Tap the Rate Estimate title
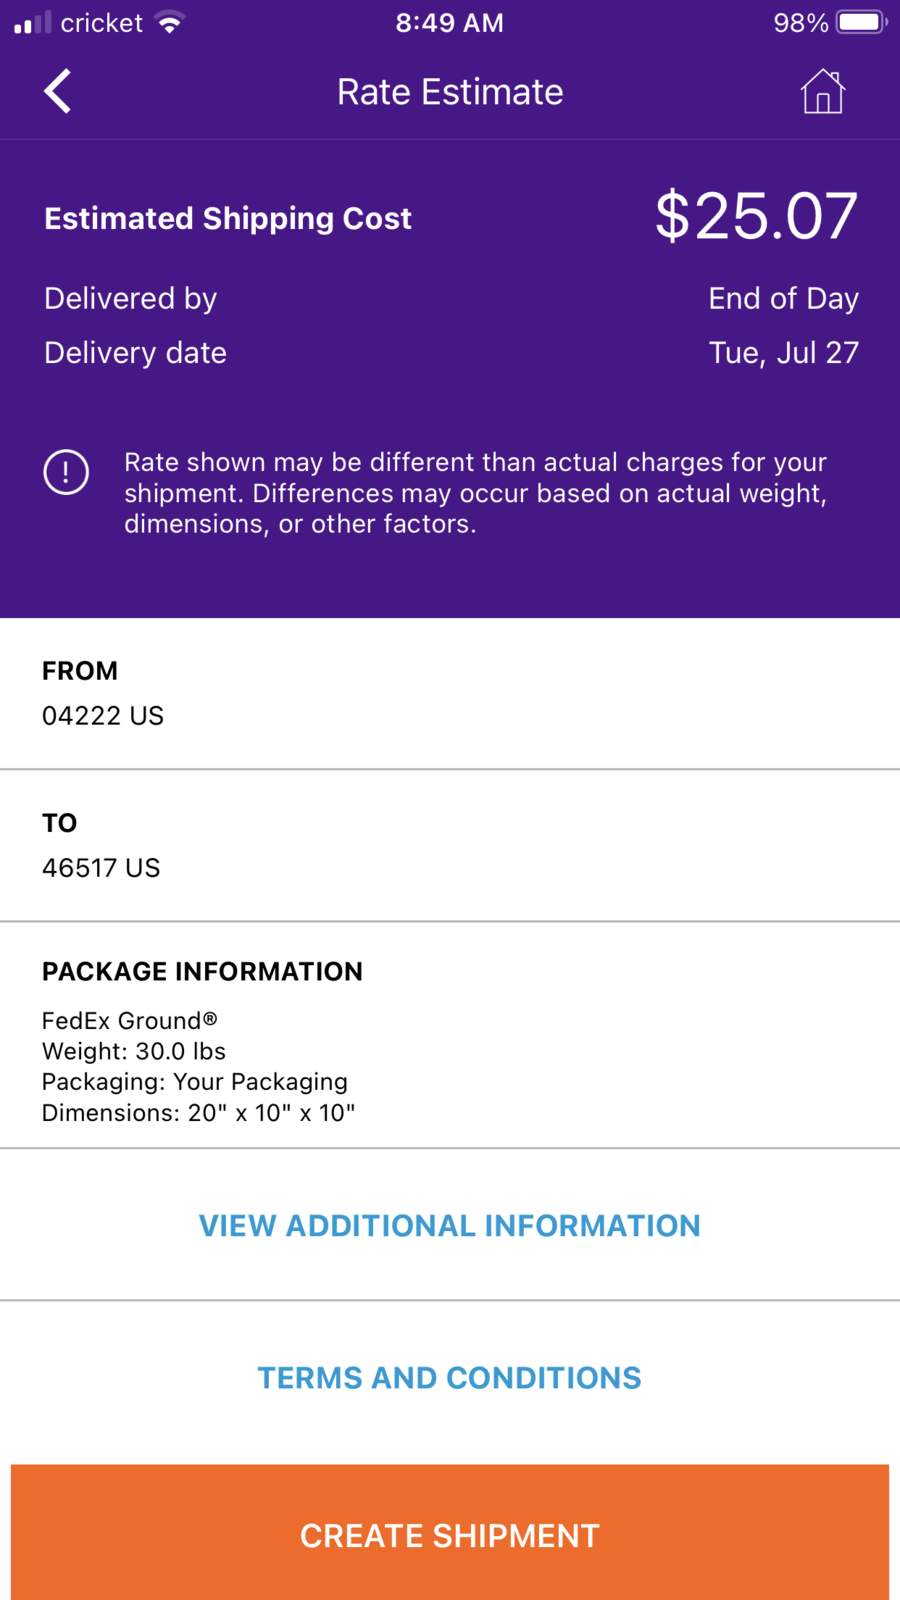The image size is (900, 1600). pyautogui.click(x=450, y=92)
